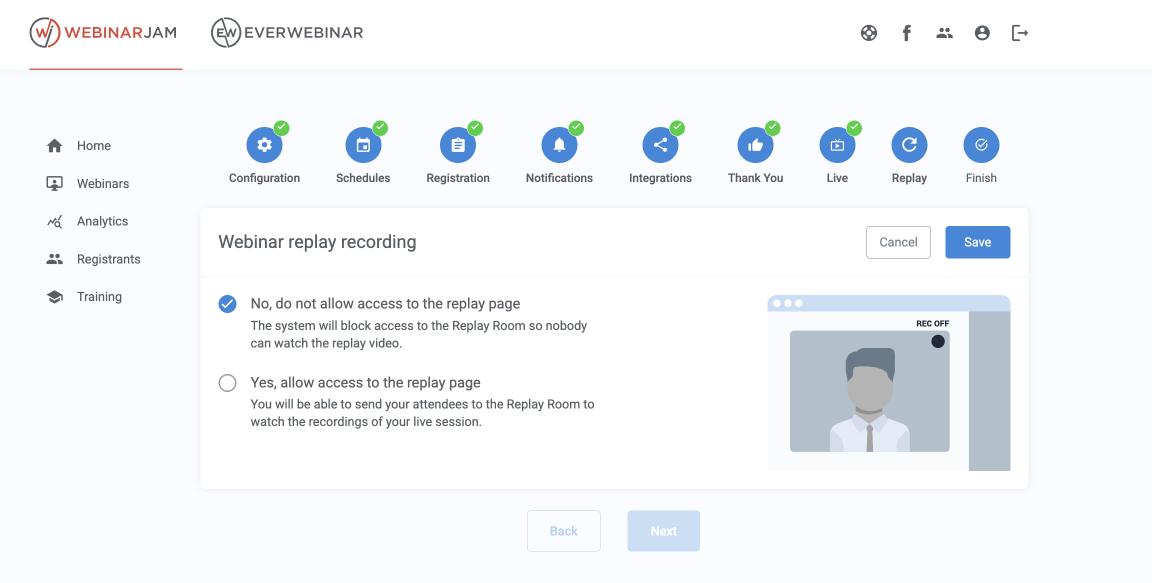Select 'Yes, allow access to replay page'
Screen dimensions: 1152x583
228,383
